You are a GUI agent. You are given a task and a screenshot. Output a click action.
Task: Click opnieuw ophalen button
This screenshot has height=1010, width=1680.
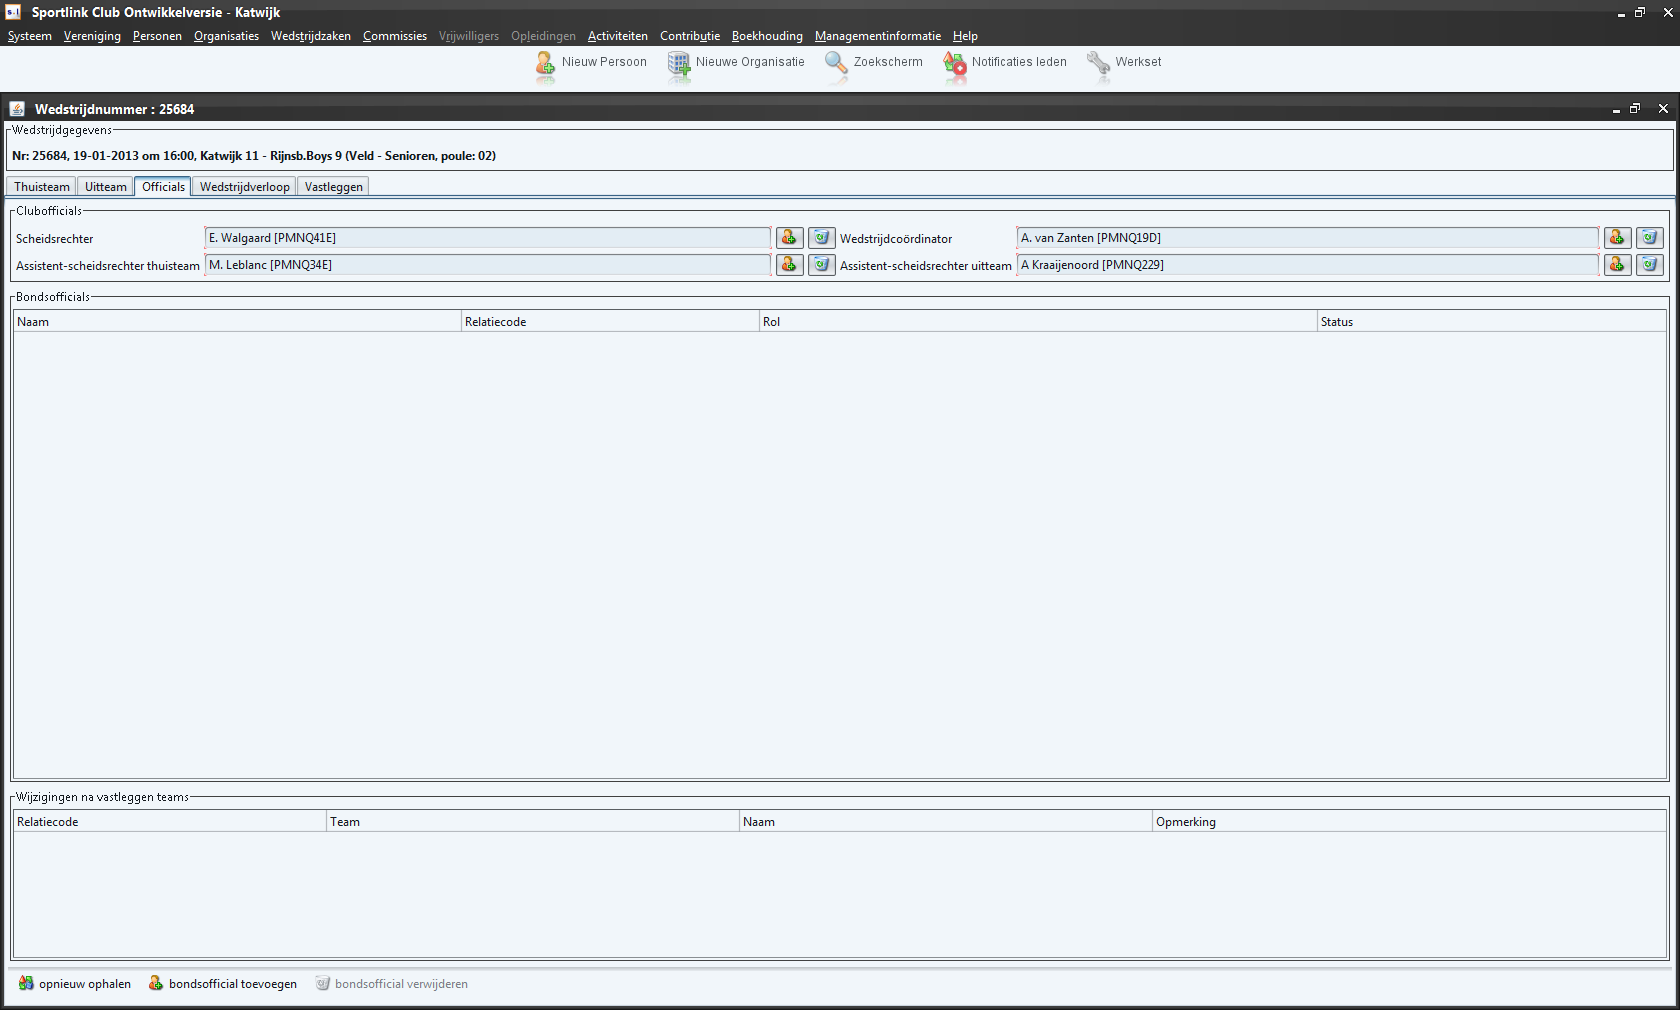click(75, 984)
